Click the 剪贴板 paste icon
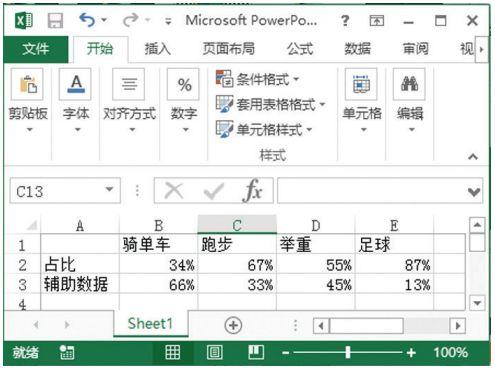495x368 pixels. coord(28,84)
